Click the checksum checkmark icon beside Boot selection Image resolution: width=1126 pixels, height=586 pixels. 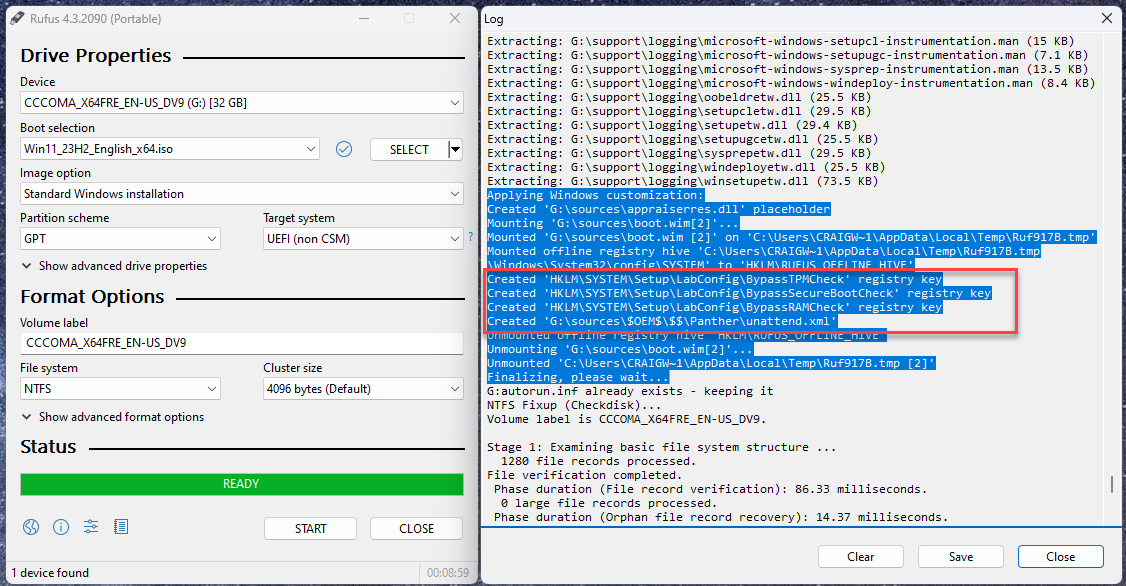click(x=344, y=149)
